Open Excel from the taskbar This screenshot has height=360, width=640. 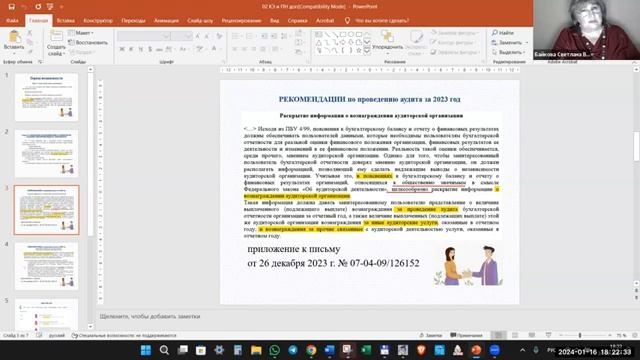366,350
